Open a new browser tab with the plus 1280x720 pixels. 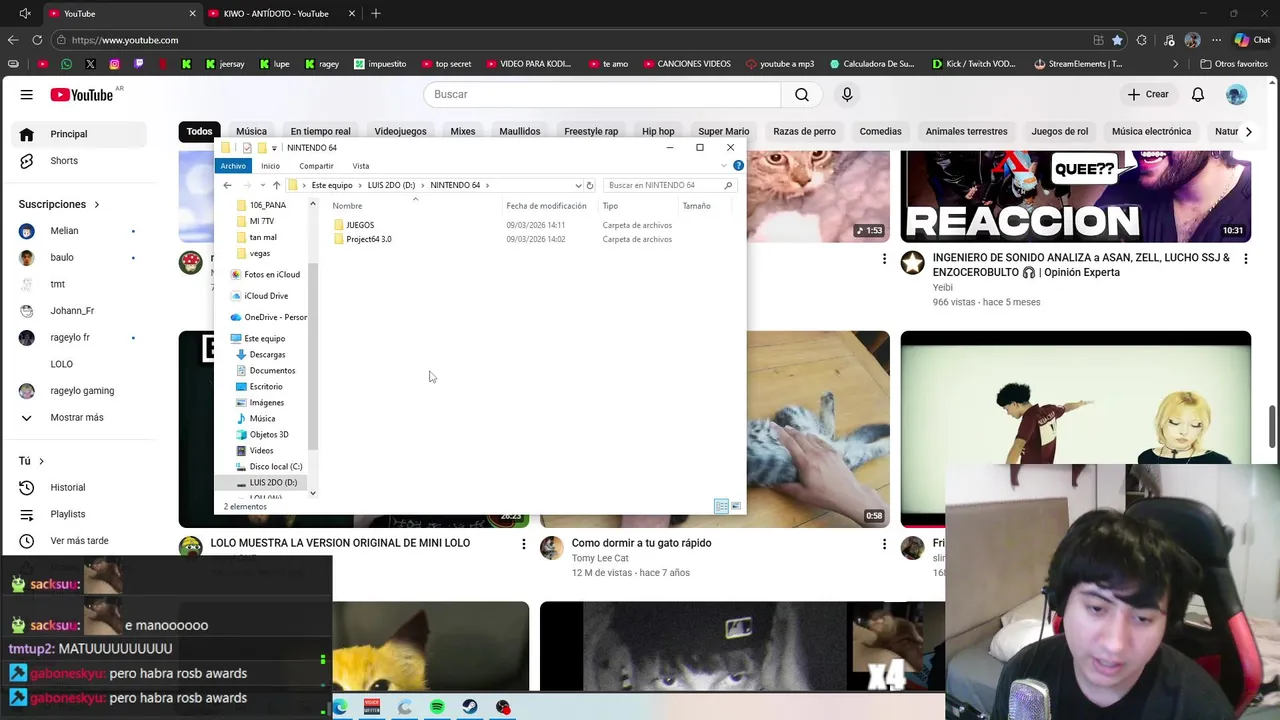[x=376, y=14]
